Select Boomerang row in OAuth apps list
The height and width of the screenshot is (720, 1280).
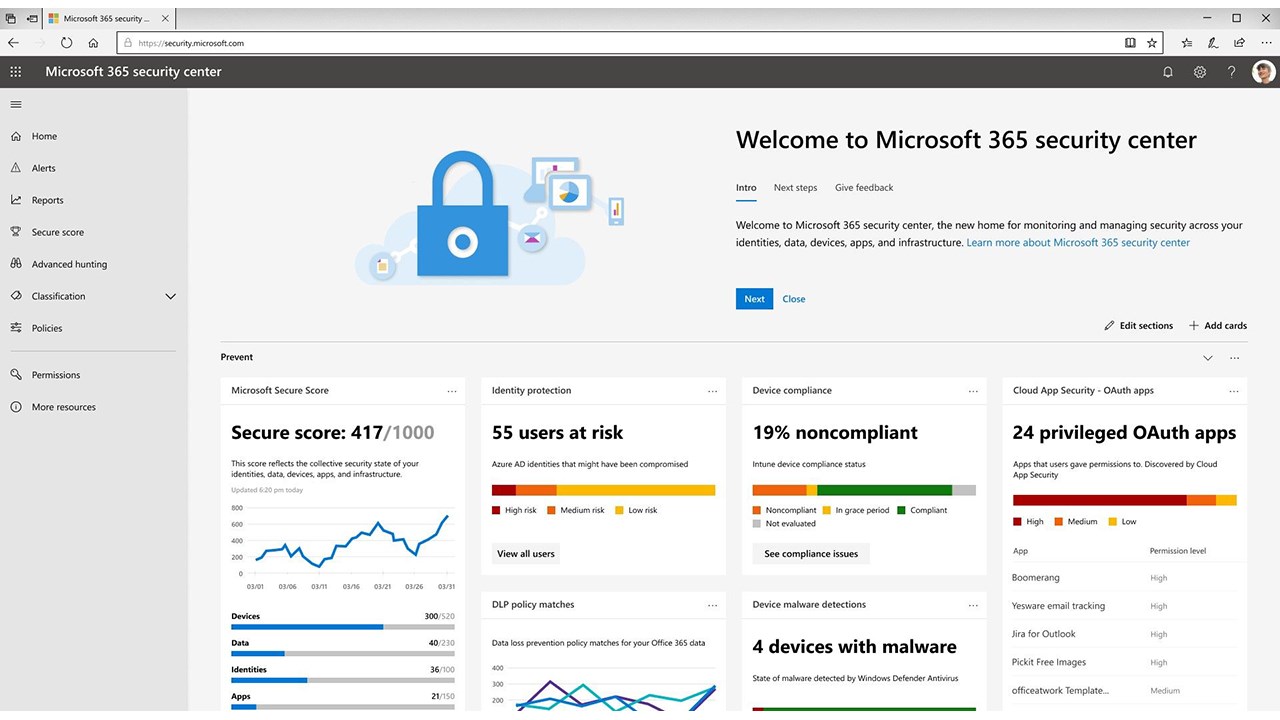click(1125, 578)
